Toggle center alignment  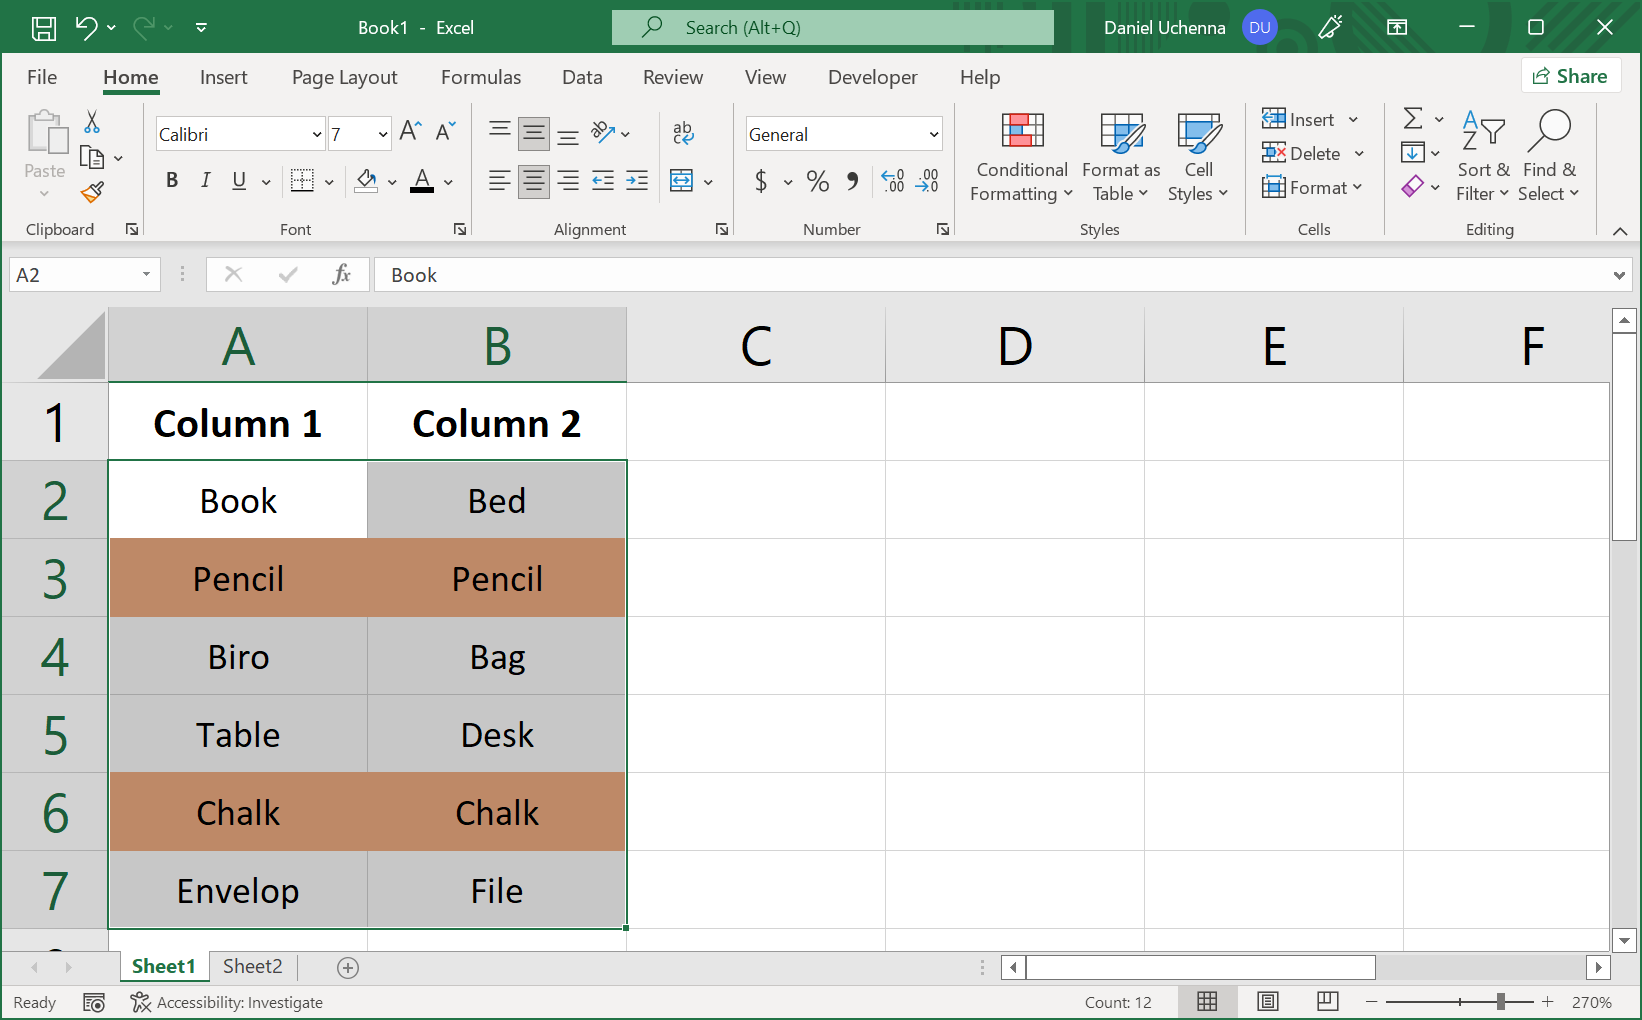(x=533, y=181)
